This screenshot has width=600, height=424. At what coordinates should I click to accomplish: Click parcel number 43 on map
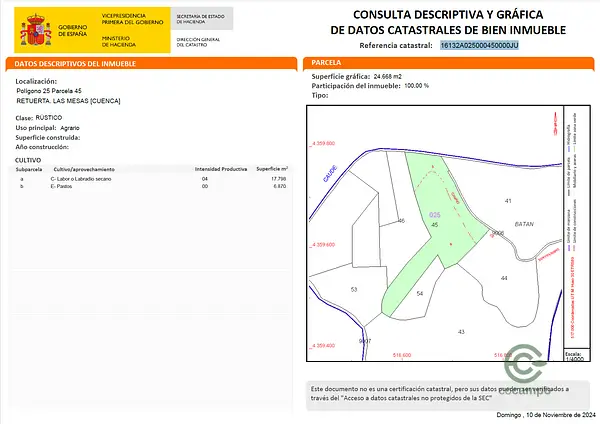coord(461,331)
